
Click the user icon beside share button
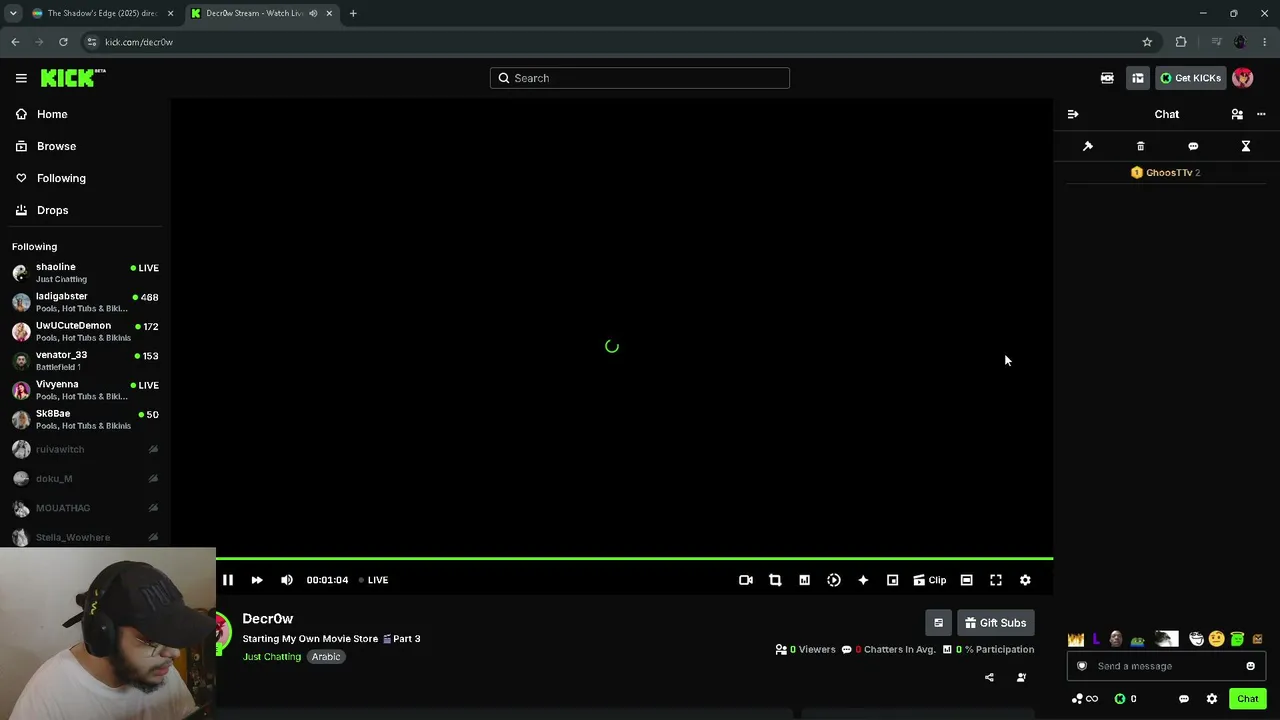(1021, 677)
